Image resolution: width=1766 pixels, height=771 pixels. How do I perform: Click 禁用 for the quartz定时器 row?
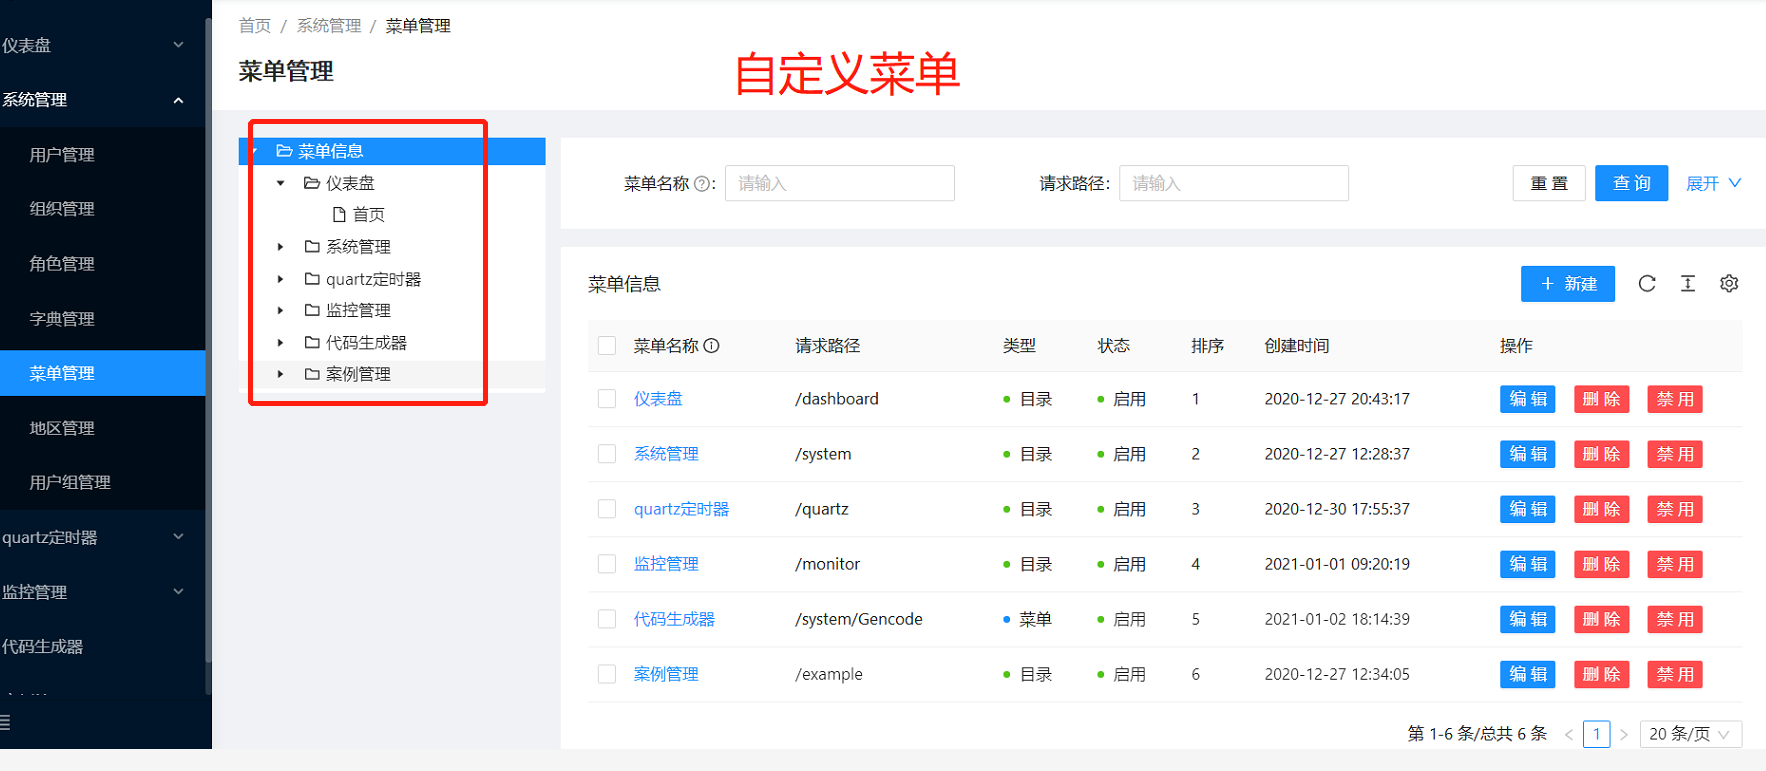point(1675,509)
